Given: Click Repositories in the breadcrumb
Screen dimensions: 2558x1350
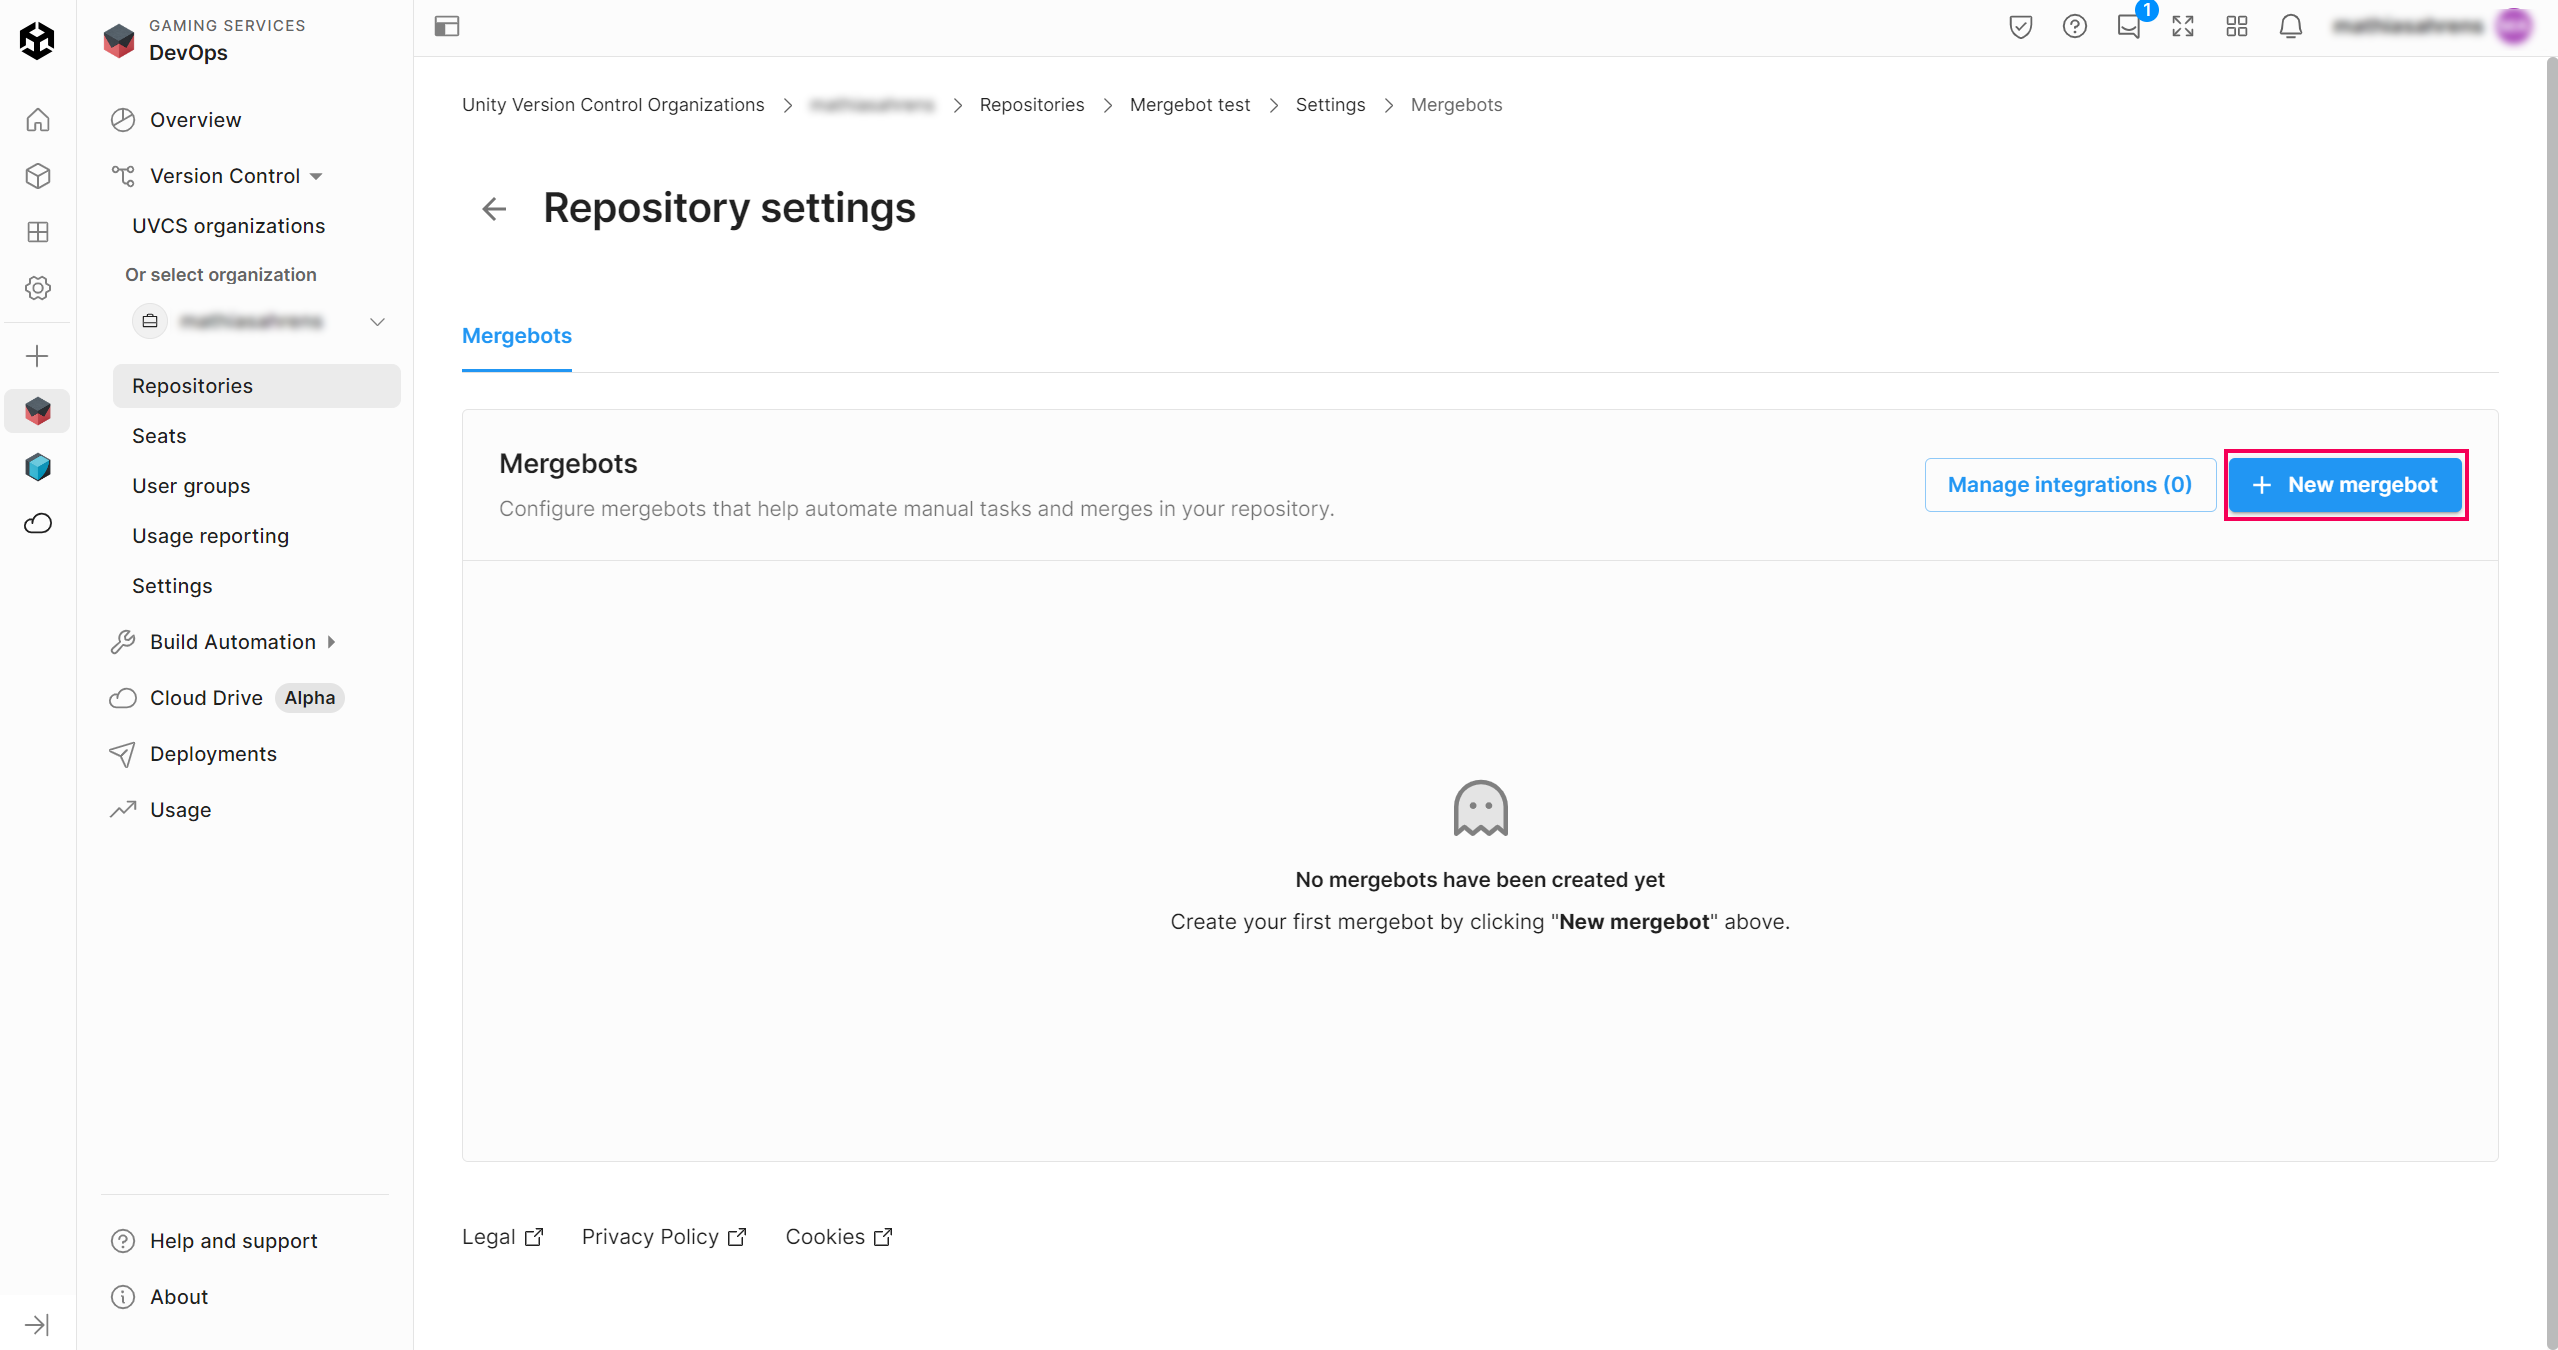Looking at the screenshot, I should point(1031,105).
